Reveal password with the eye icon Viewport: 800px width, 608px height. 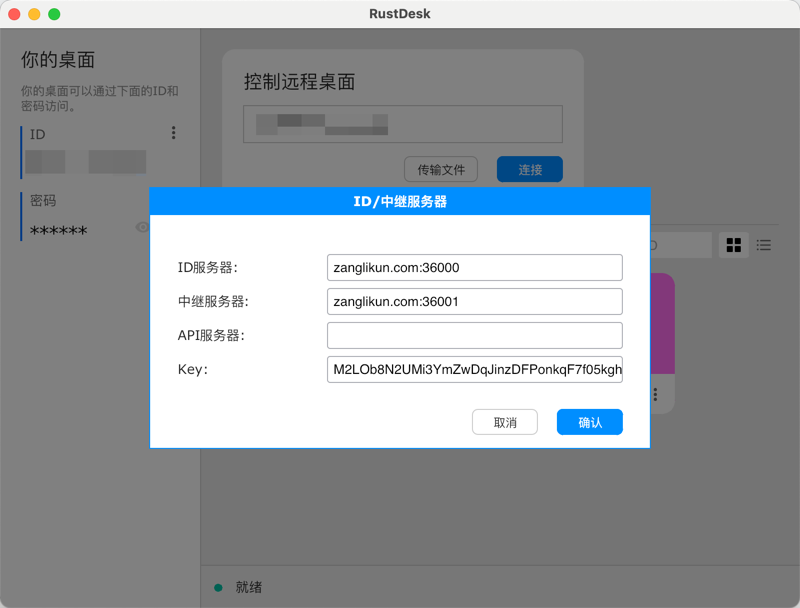(142, 228)
